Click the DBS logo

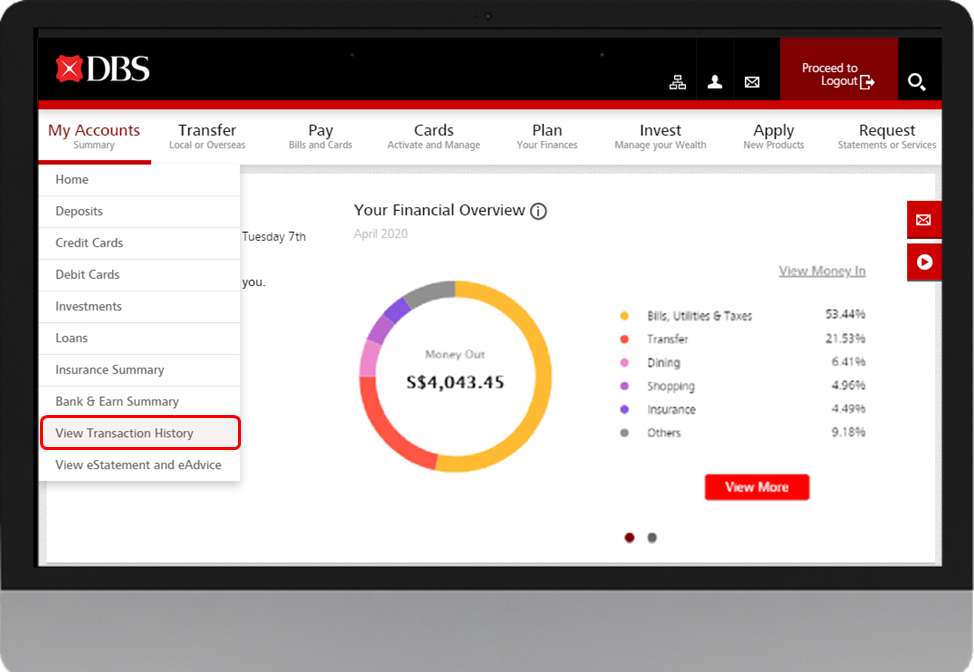tap(103, 69)
